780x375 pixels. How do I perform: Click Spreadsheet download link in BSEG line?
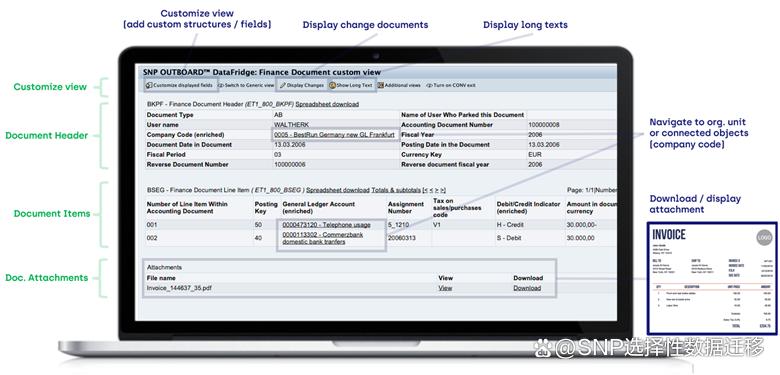pos(337,190)
